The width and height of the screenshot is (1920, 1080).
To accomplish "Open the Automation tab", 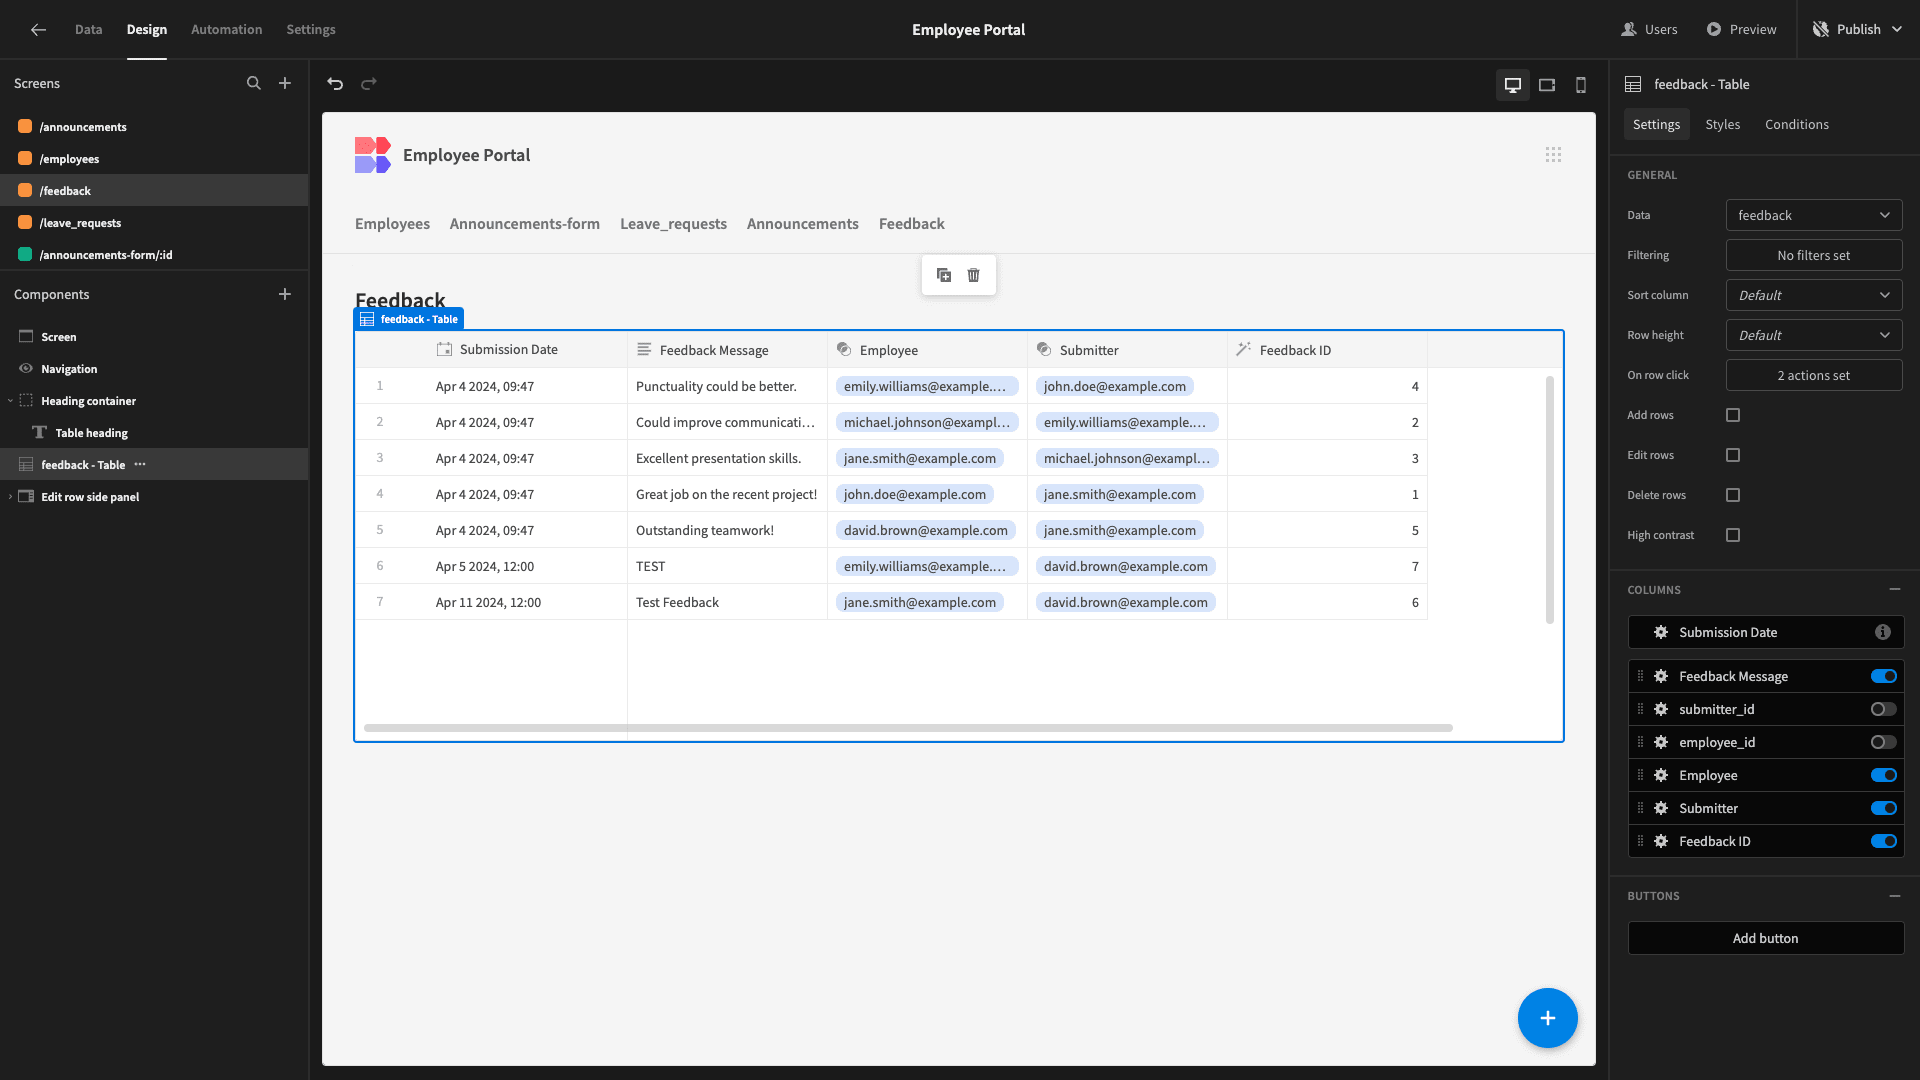I will pyautogui.click(x=227, y=29).
